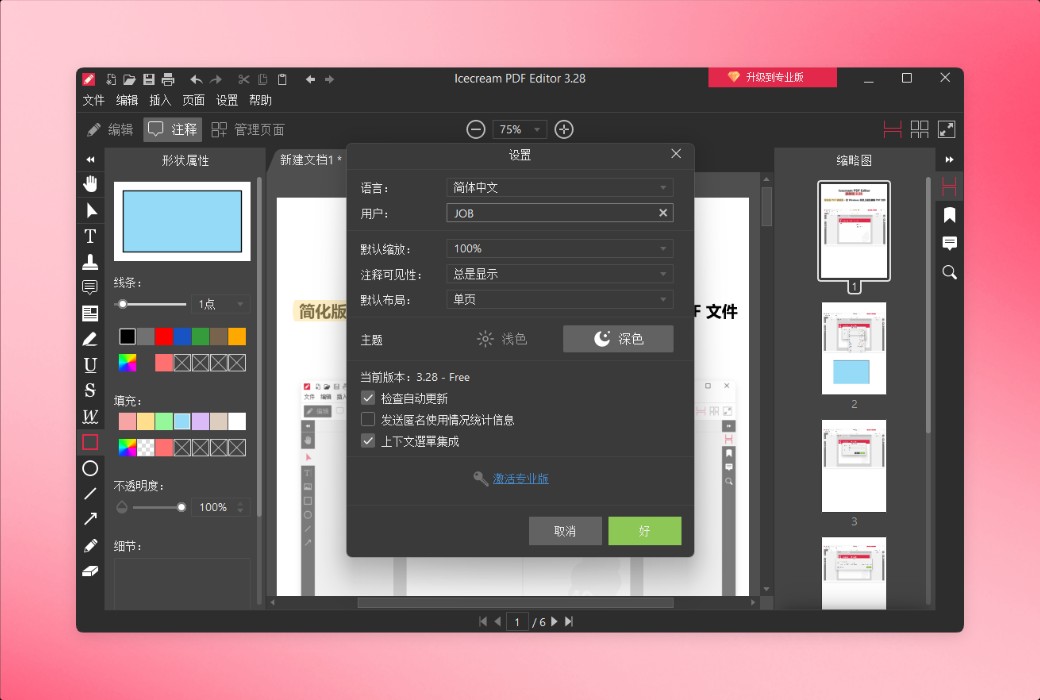Open the language selection dropdown
Image resolution: width=1040 pixels, height=700 pixels.
(x=558, y=187)
